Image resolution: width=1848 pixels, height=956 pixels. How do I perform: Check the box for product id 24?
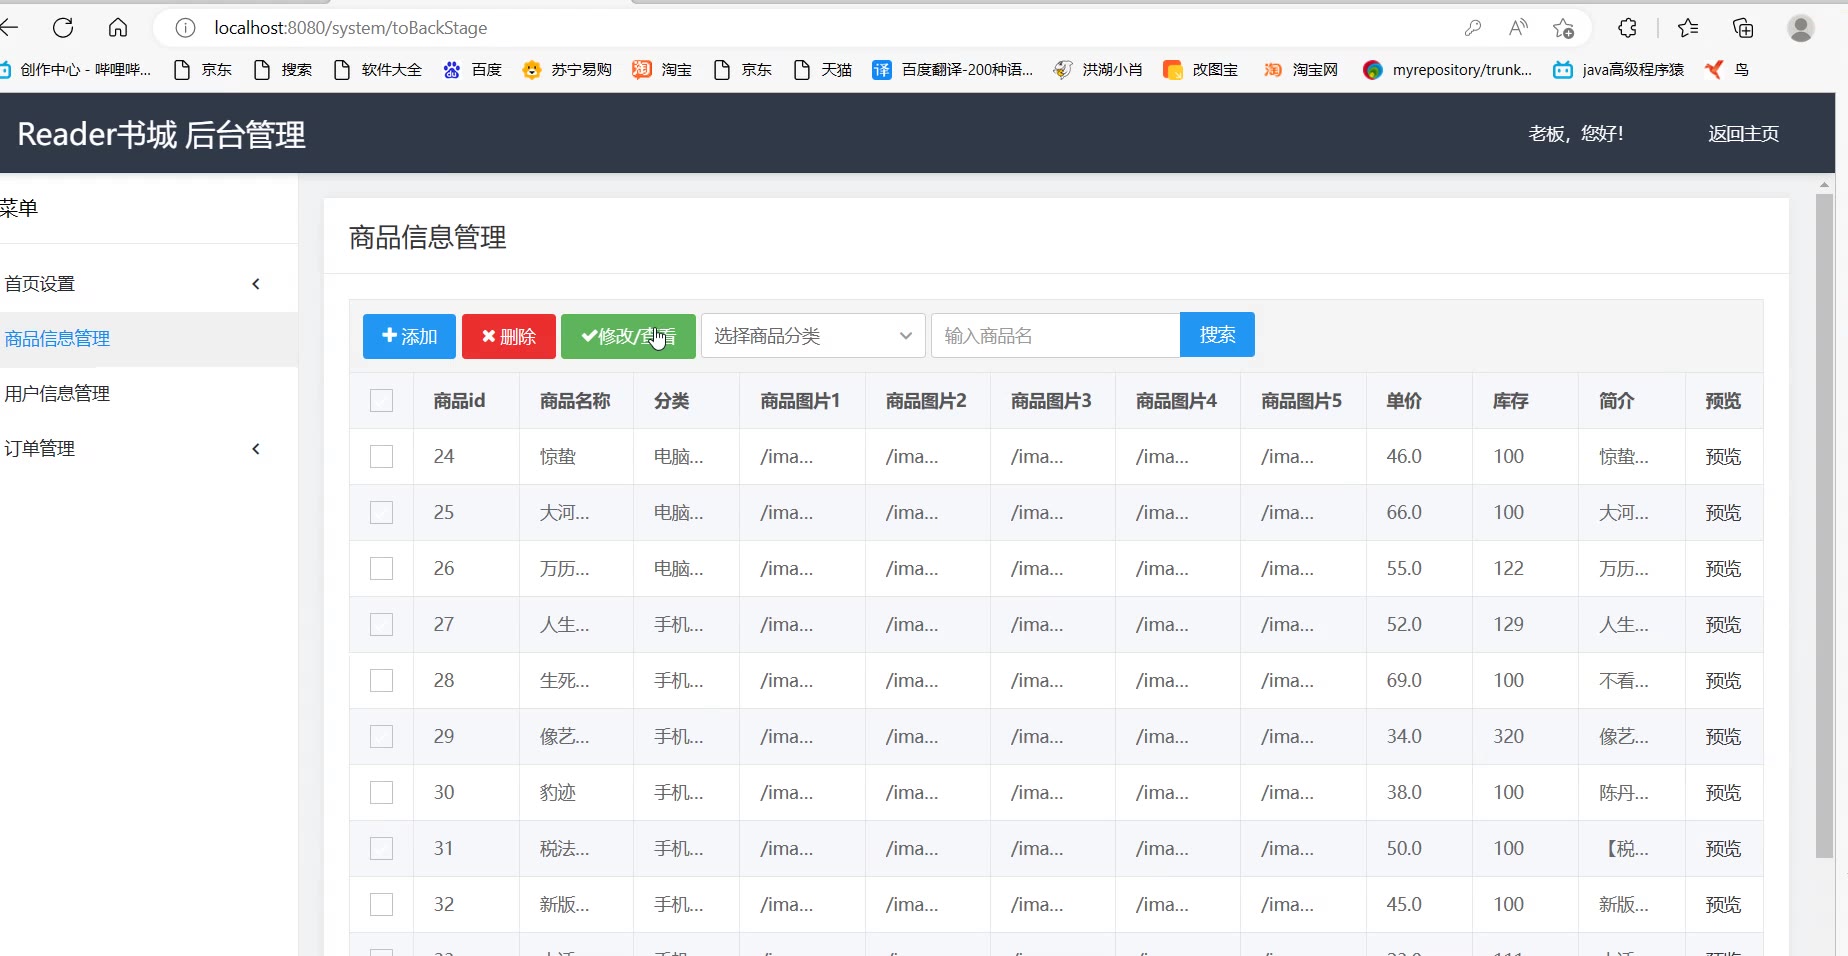(x=381, y=457)
